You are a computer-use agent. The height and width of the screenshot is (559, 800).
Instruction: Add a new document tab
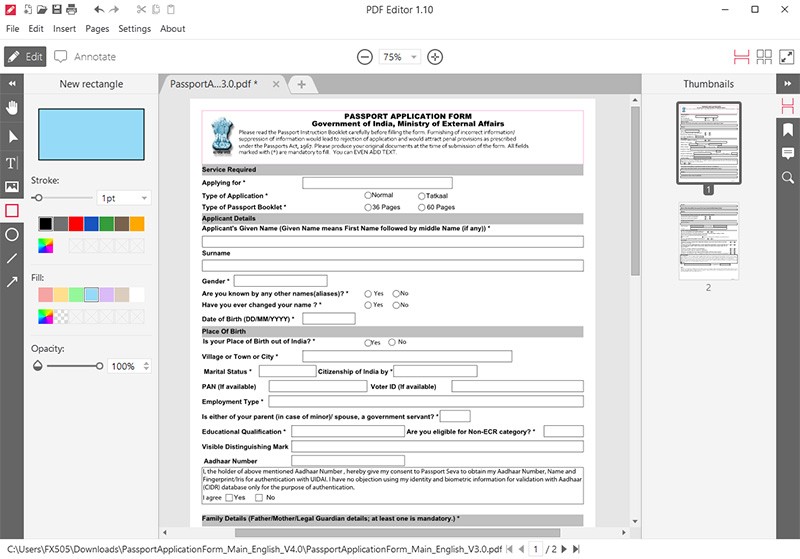[x=302, y=84]
